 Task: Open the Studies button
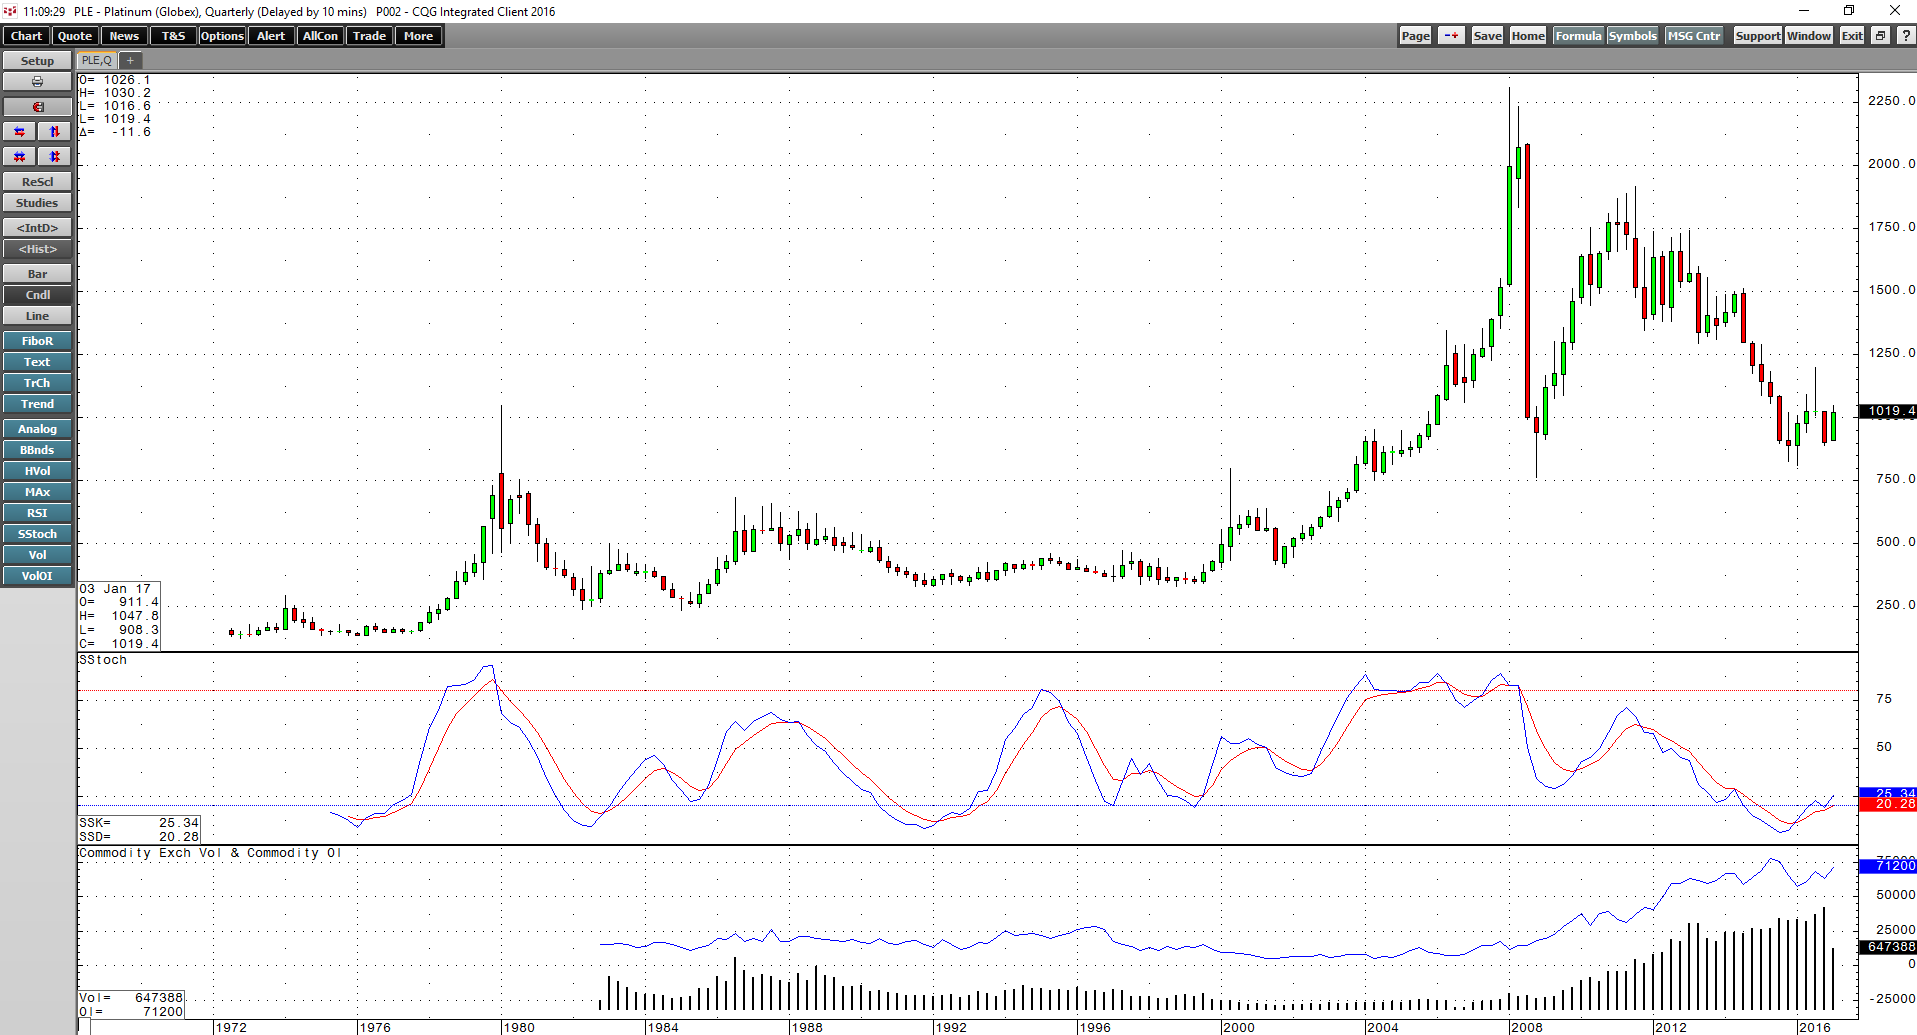[x=37, y=203]
